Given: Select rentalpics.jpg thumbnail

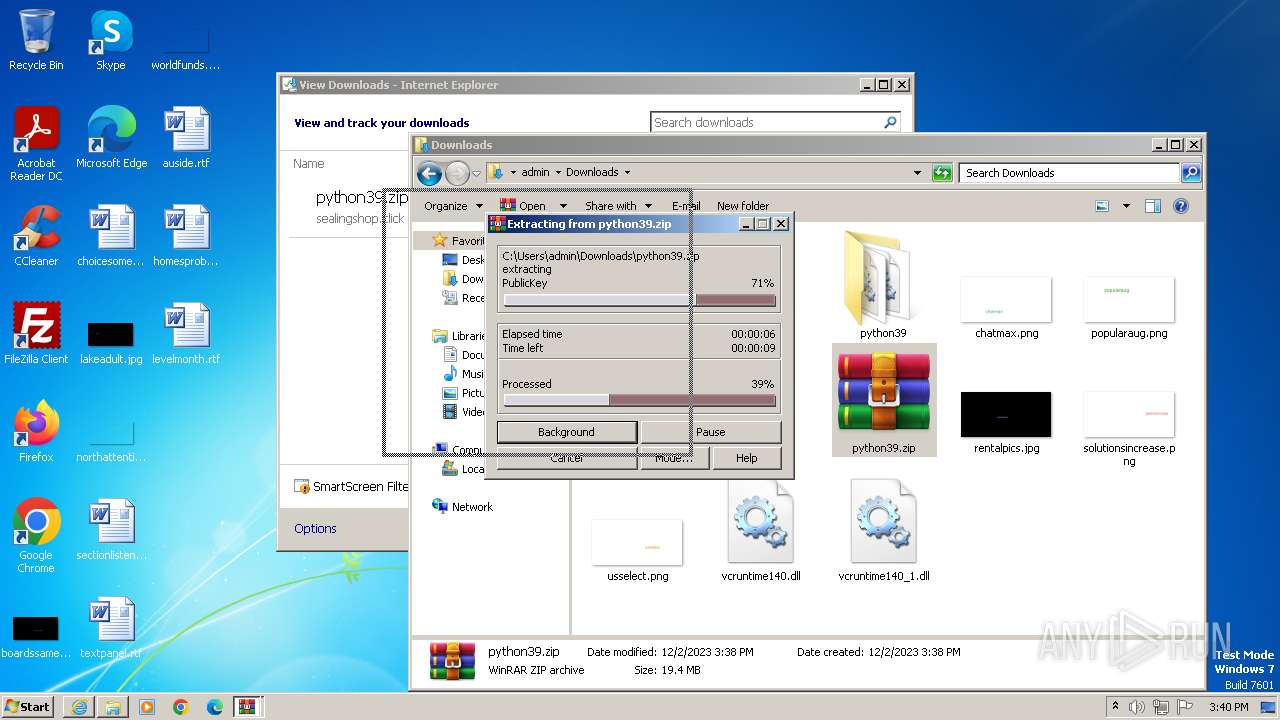Looking at the screenshot, I should (1006, 423).
